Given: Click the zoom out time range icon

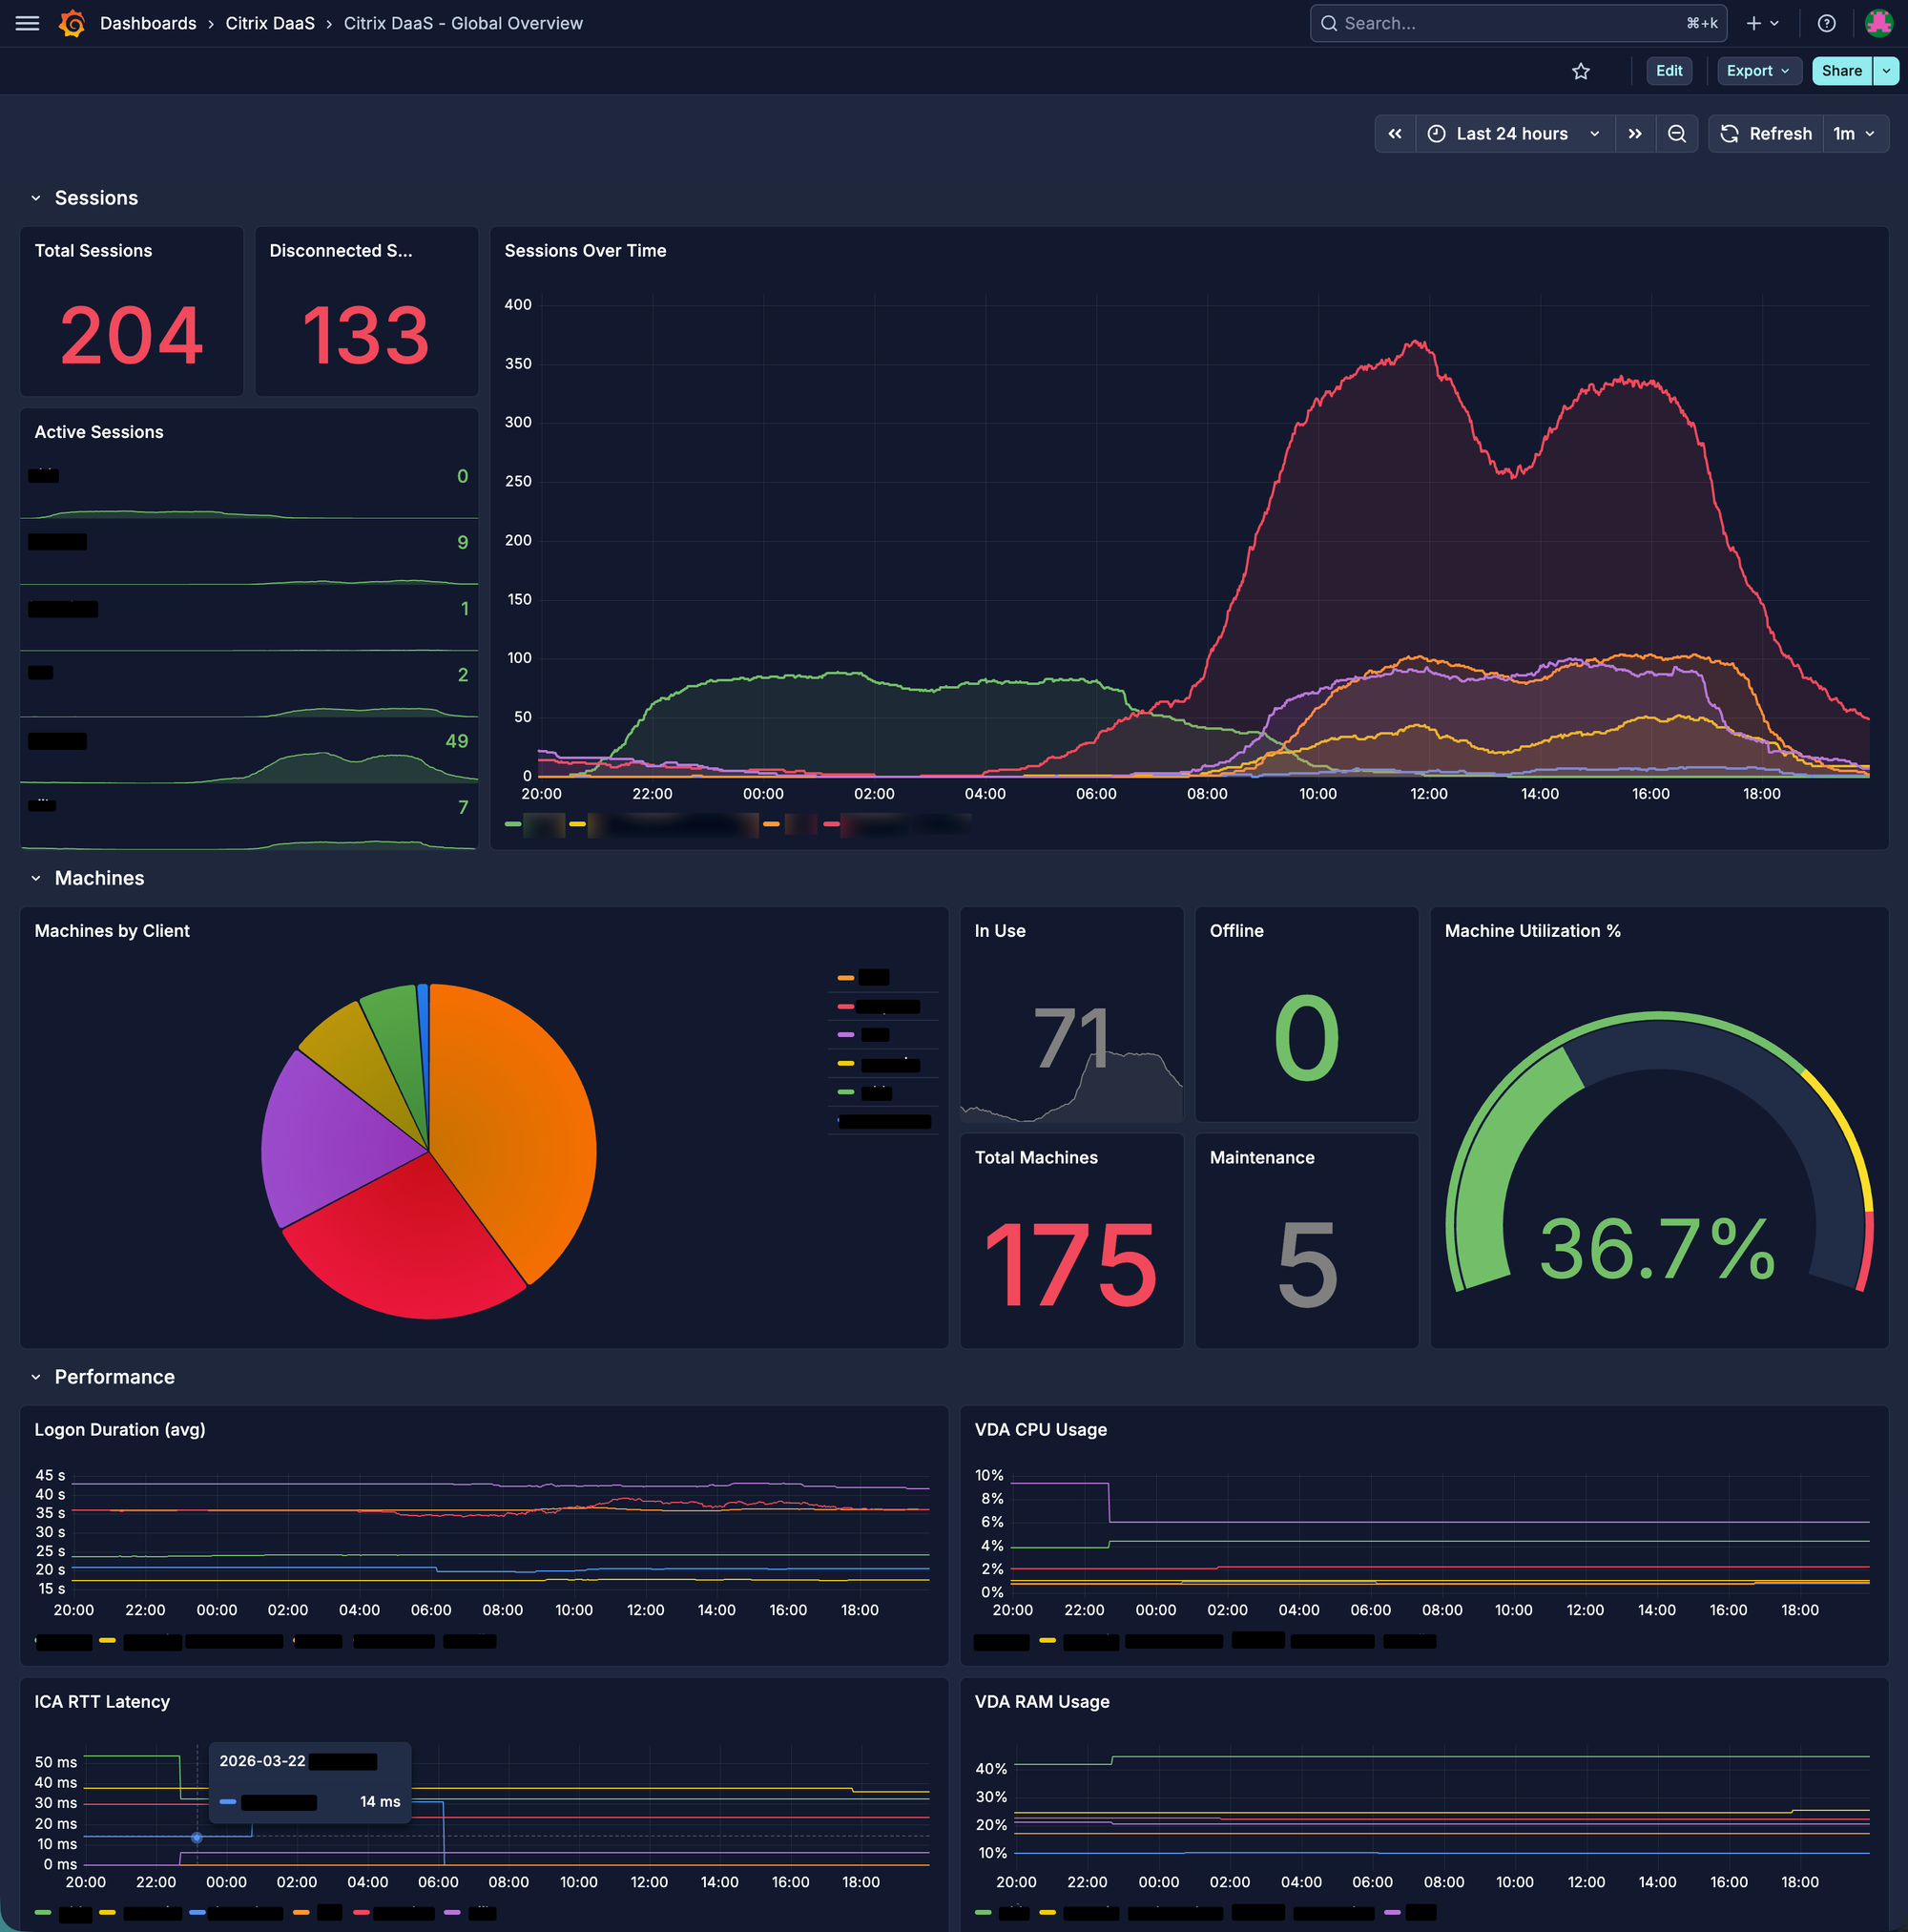Looking at the screenshot, I should [x=1677, y=134].
